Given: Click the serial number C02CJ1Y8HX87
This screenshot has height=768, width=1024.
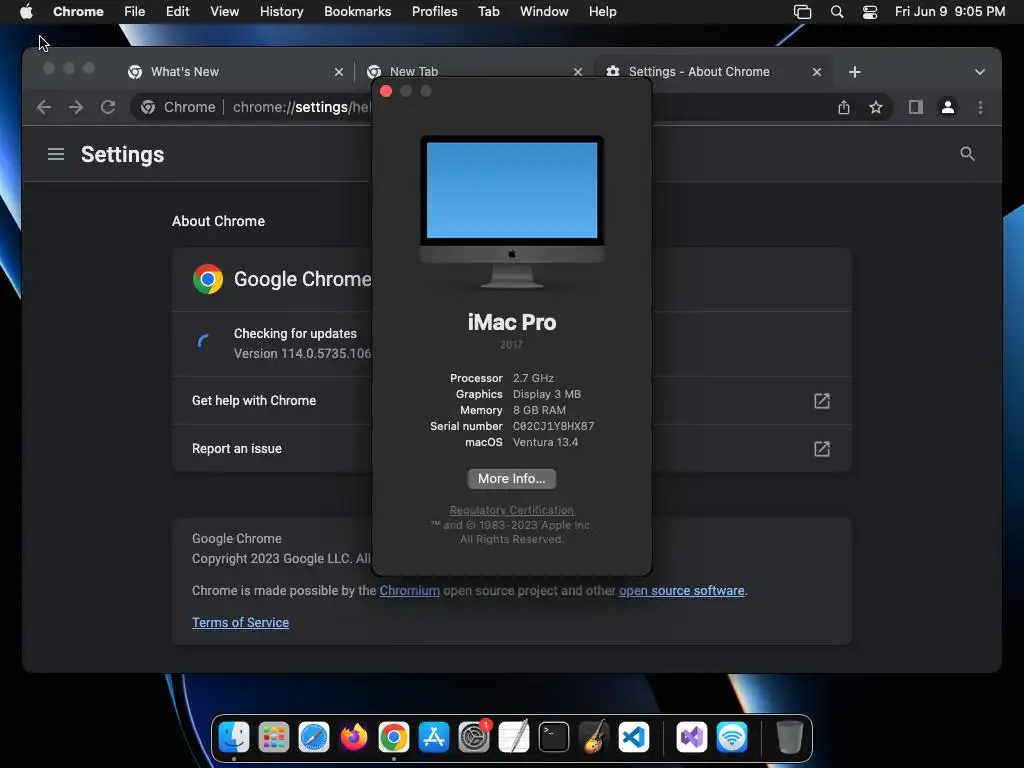Looking at the screenshot, I should pyautogui.click(x=553, y=426).
